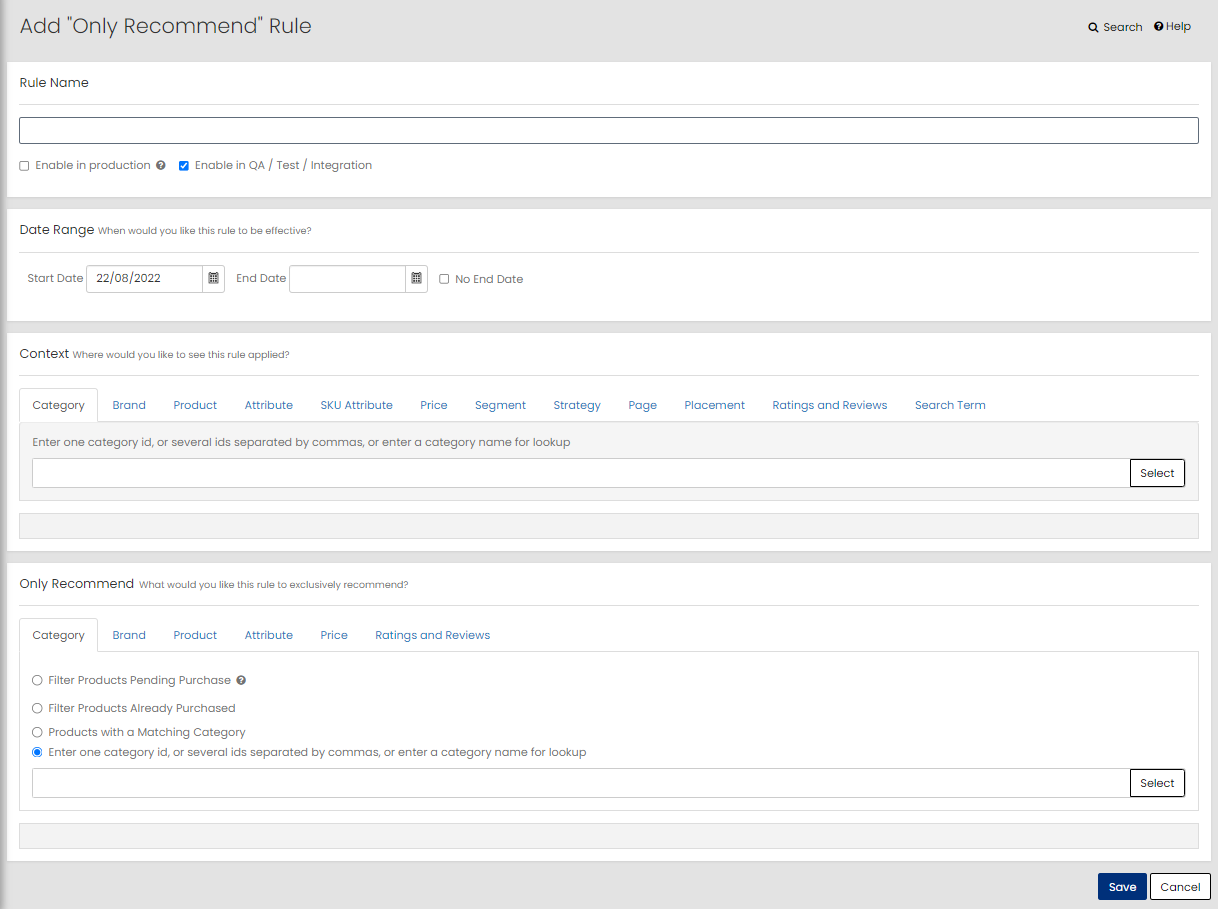This screenshot has width=1218, height=909.
Task: Click Cancel to discard the rule
Action: [x=1180, y=887]
